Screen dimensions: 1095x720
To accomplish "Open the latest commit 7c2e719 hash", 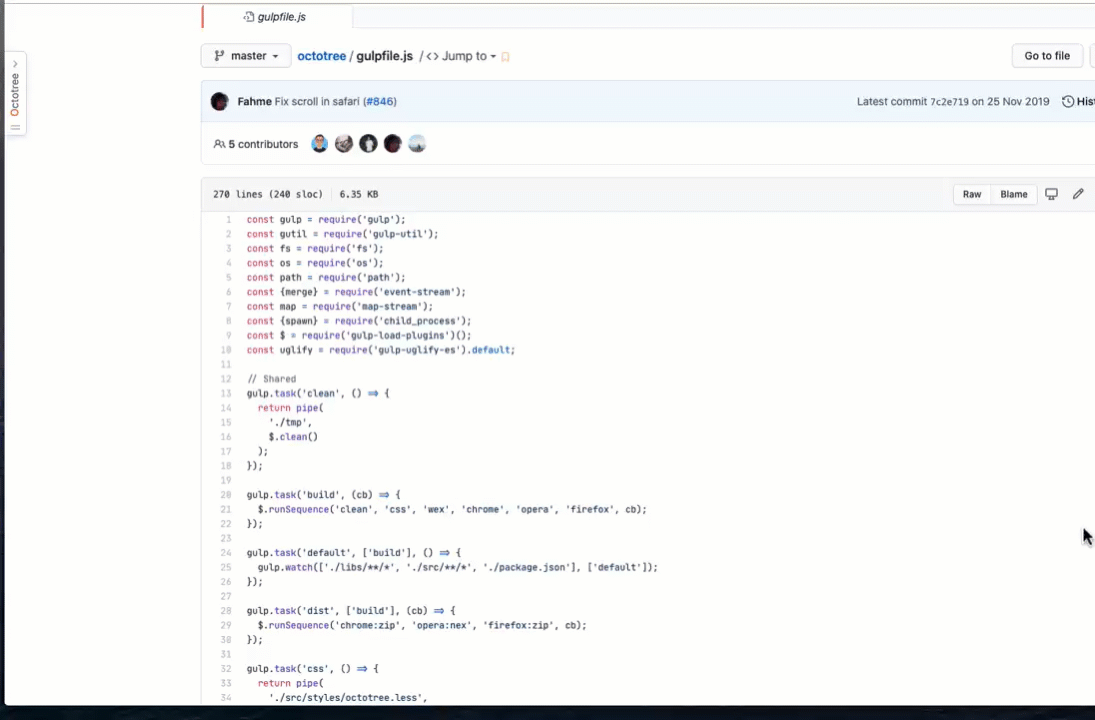I will click(x=949, y=102).
